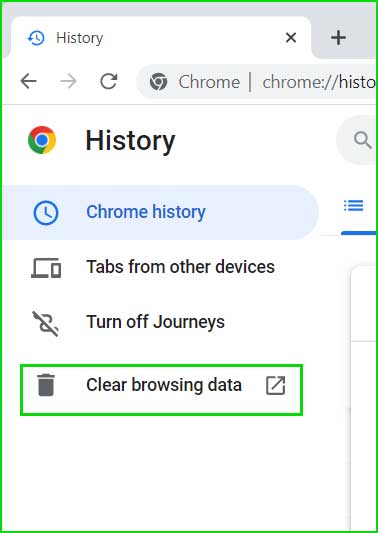Select the History browser tab

tap(161, 38)
